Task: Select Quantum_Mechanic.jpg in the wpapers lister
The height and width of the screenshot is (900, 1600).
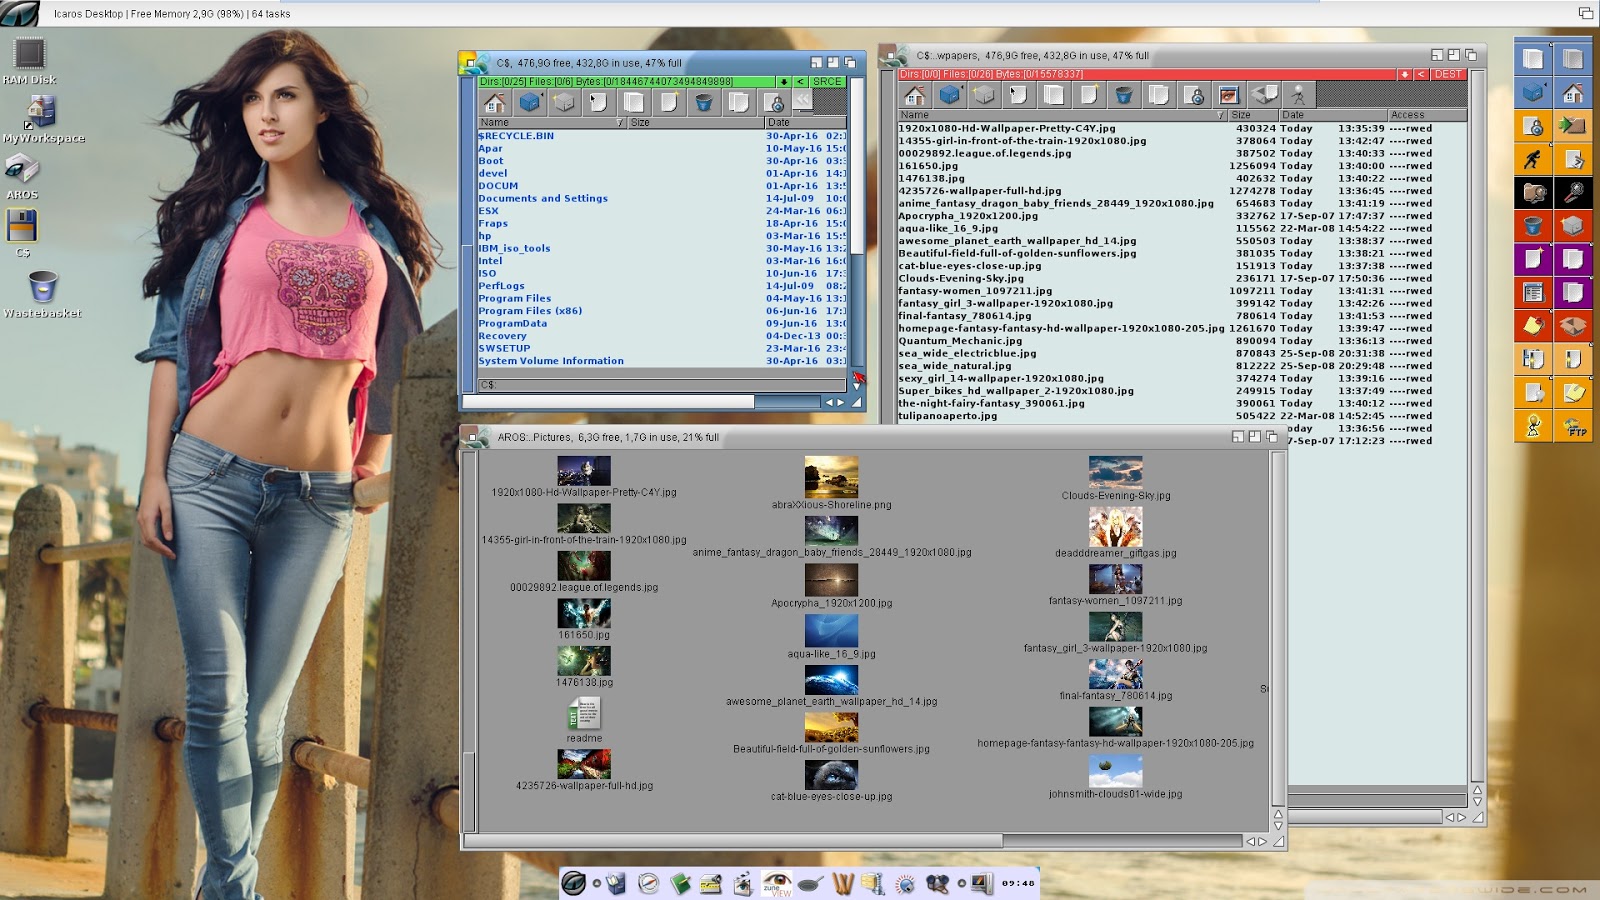Action: click(x=960, y=341)
